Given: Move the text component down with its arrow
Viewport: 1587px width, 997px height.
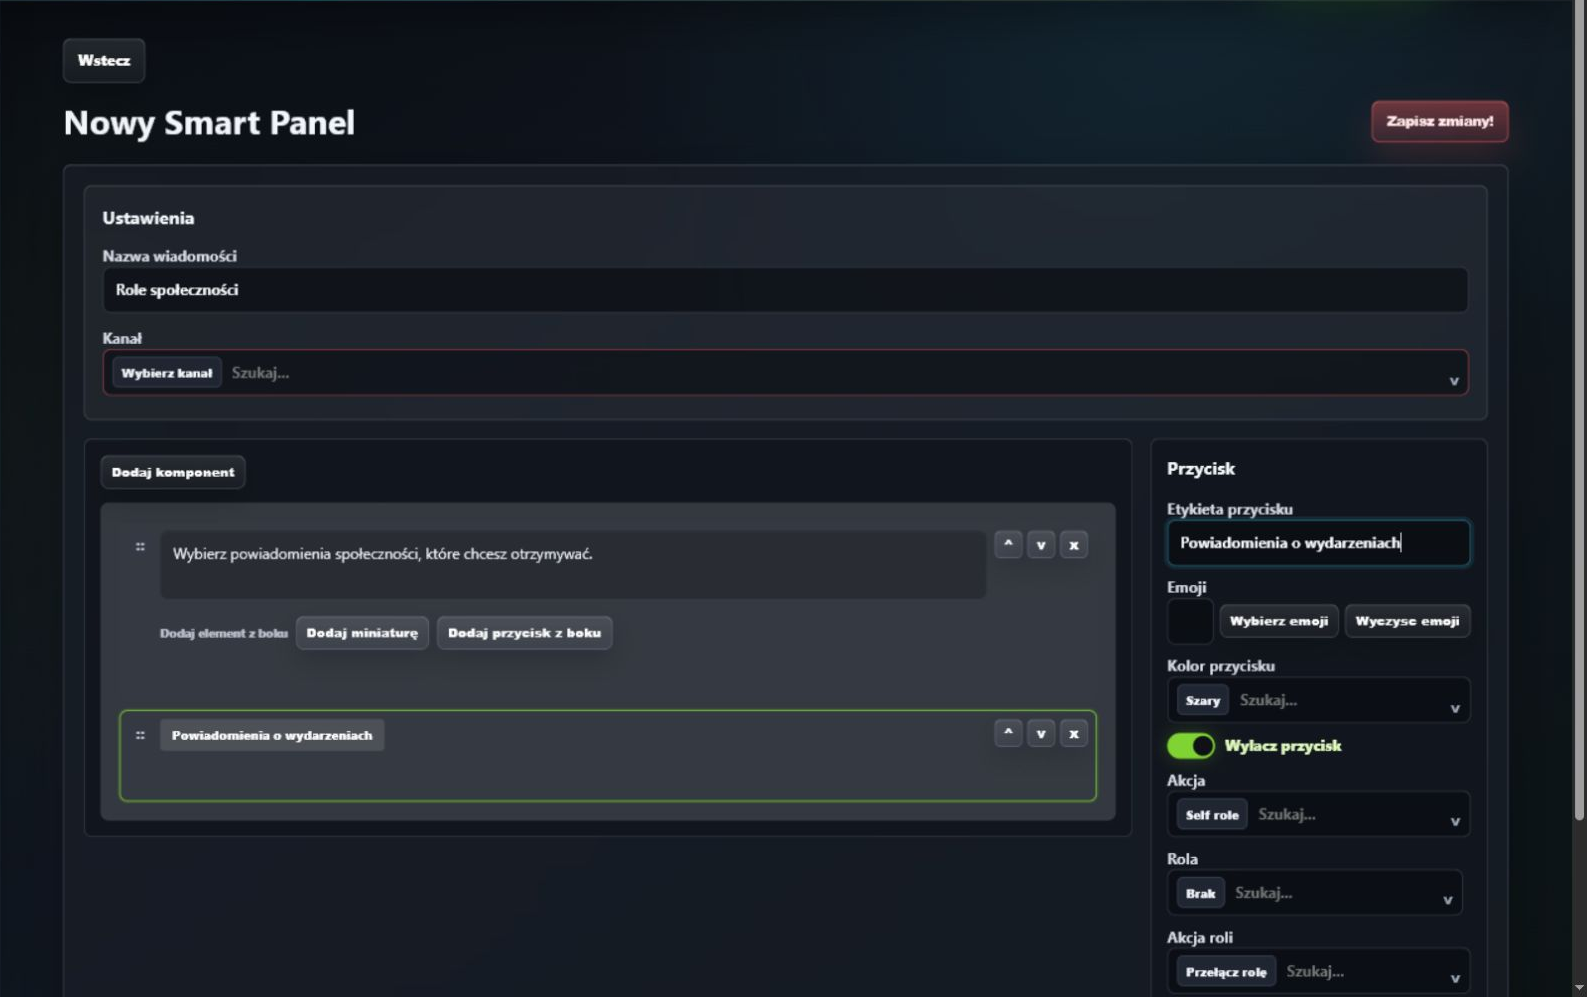Looking at the screenshot, I should click(1041, 544).
